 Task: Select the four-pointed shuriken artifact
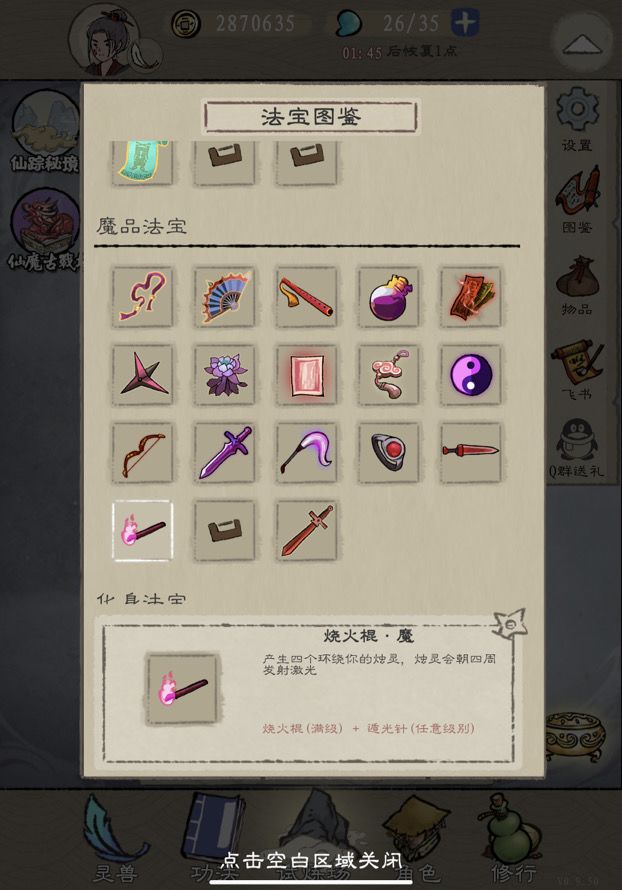coord(142,375)
